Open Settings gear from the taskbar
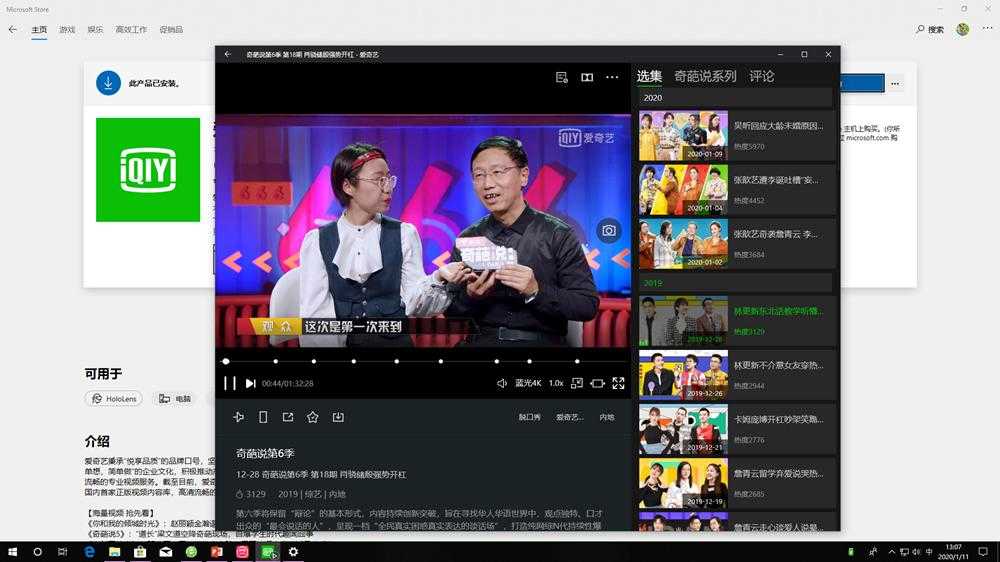The height and width of the screenshot is (562, 1000). click(293, 552)
